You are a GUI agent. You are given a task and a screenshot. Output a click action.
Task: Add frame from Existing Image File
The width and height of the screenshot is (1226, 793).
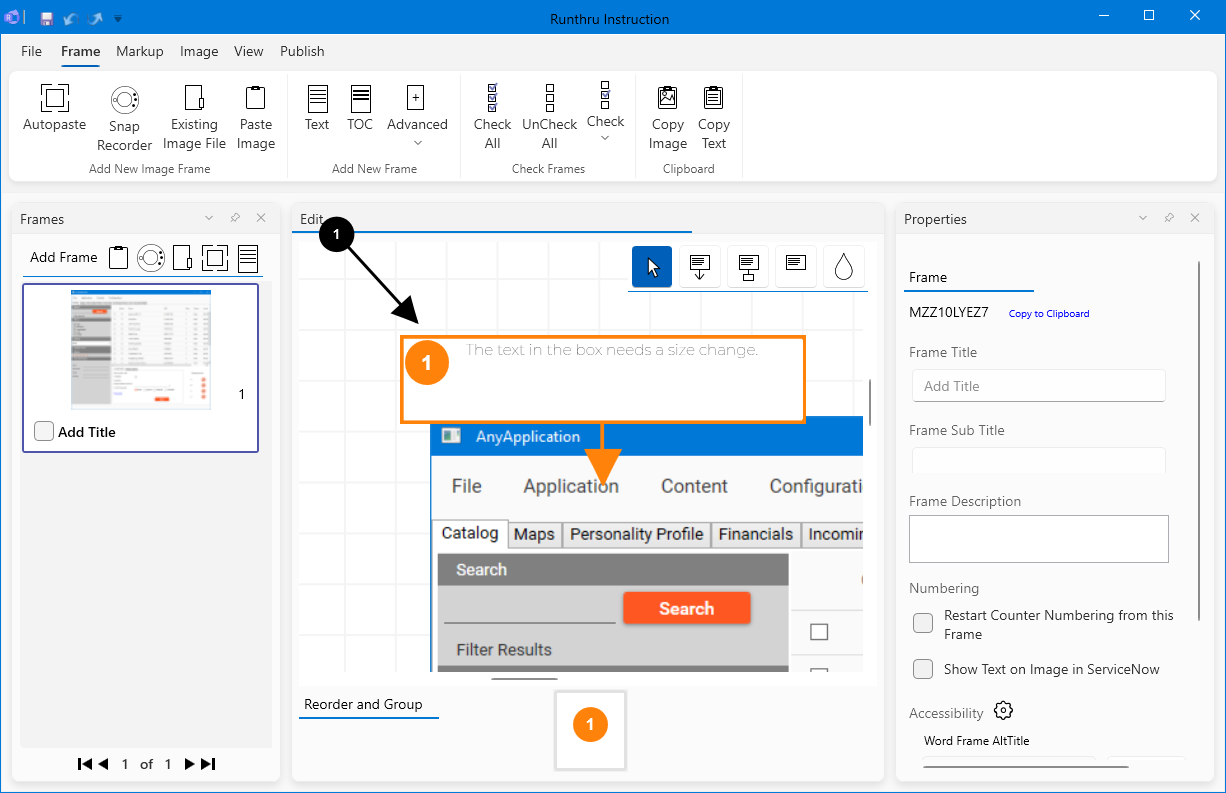coord(194,98)
